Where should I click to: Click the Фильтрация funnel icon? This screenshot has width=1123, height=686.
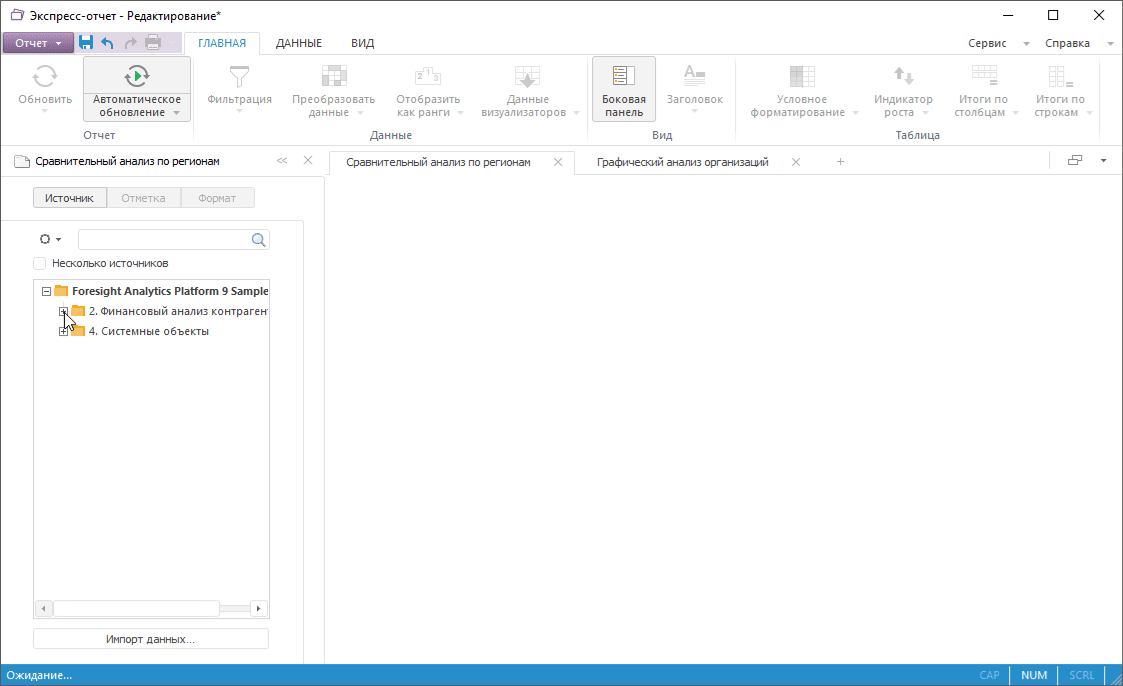pyautogui.click(x=239, y=76)
